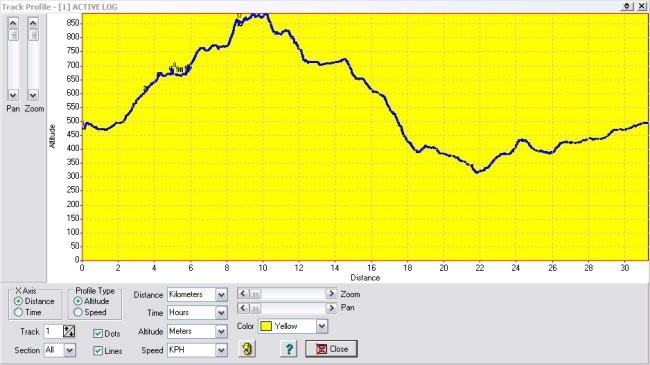
Task: Click the horizontal Zoom slider thumb
Action: pyautogui.click(x=255, y=294)
